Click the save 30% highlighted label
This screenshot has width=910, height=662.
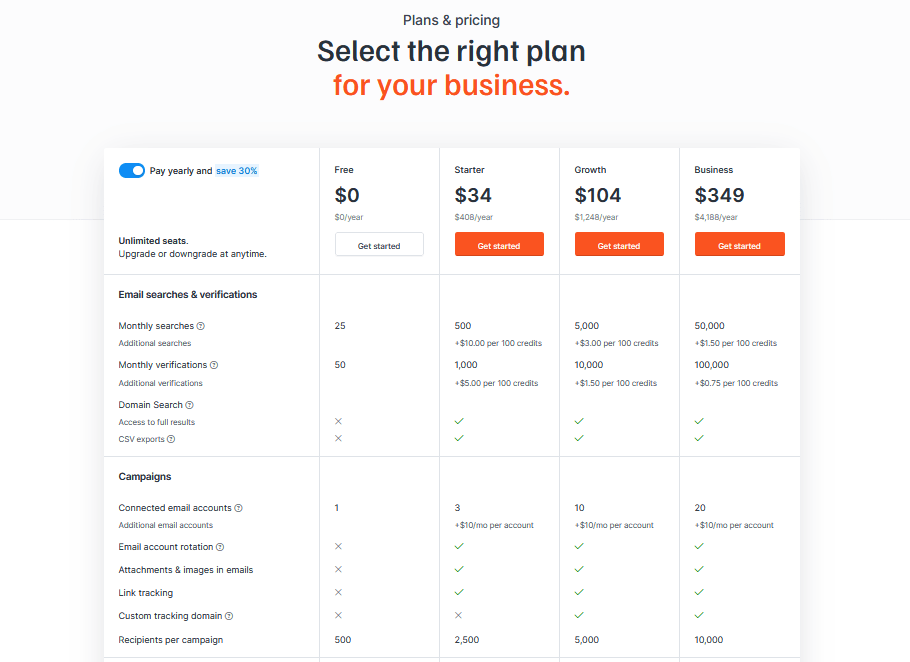click(x=237, y=171)
